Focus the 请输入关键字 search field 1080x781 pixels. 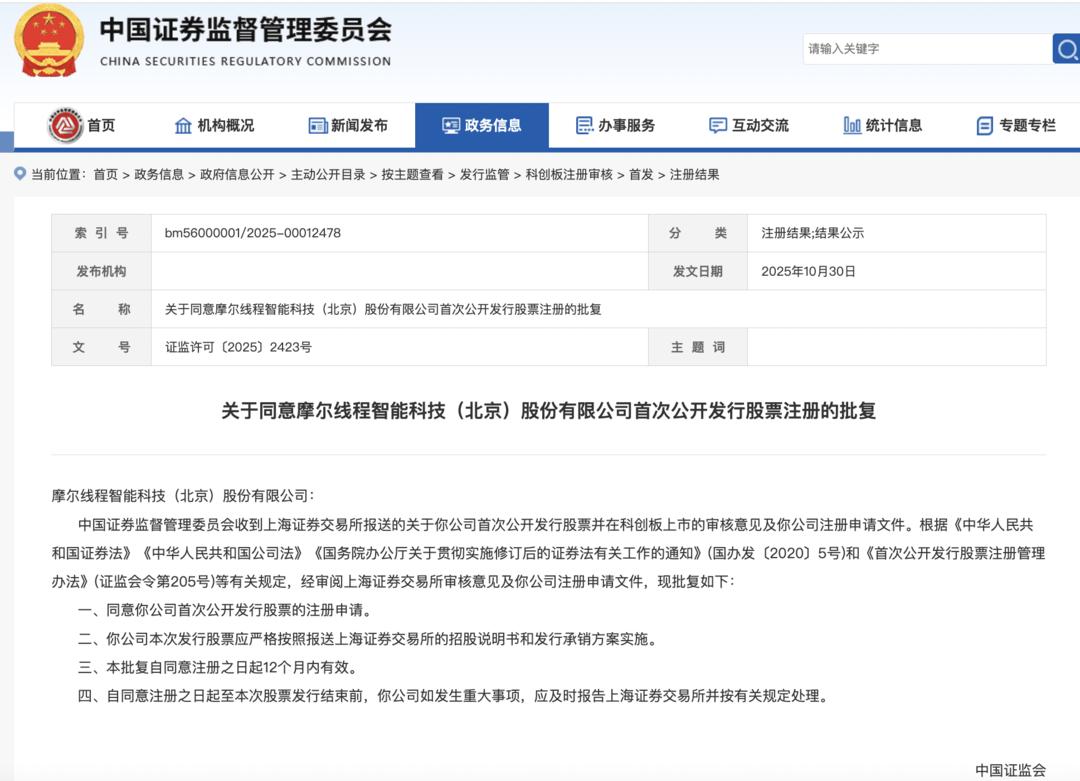coord(925,48)
